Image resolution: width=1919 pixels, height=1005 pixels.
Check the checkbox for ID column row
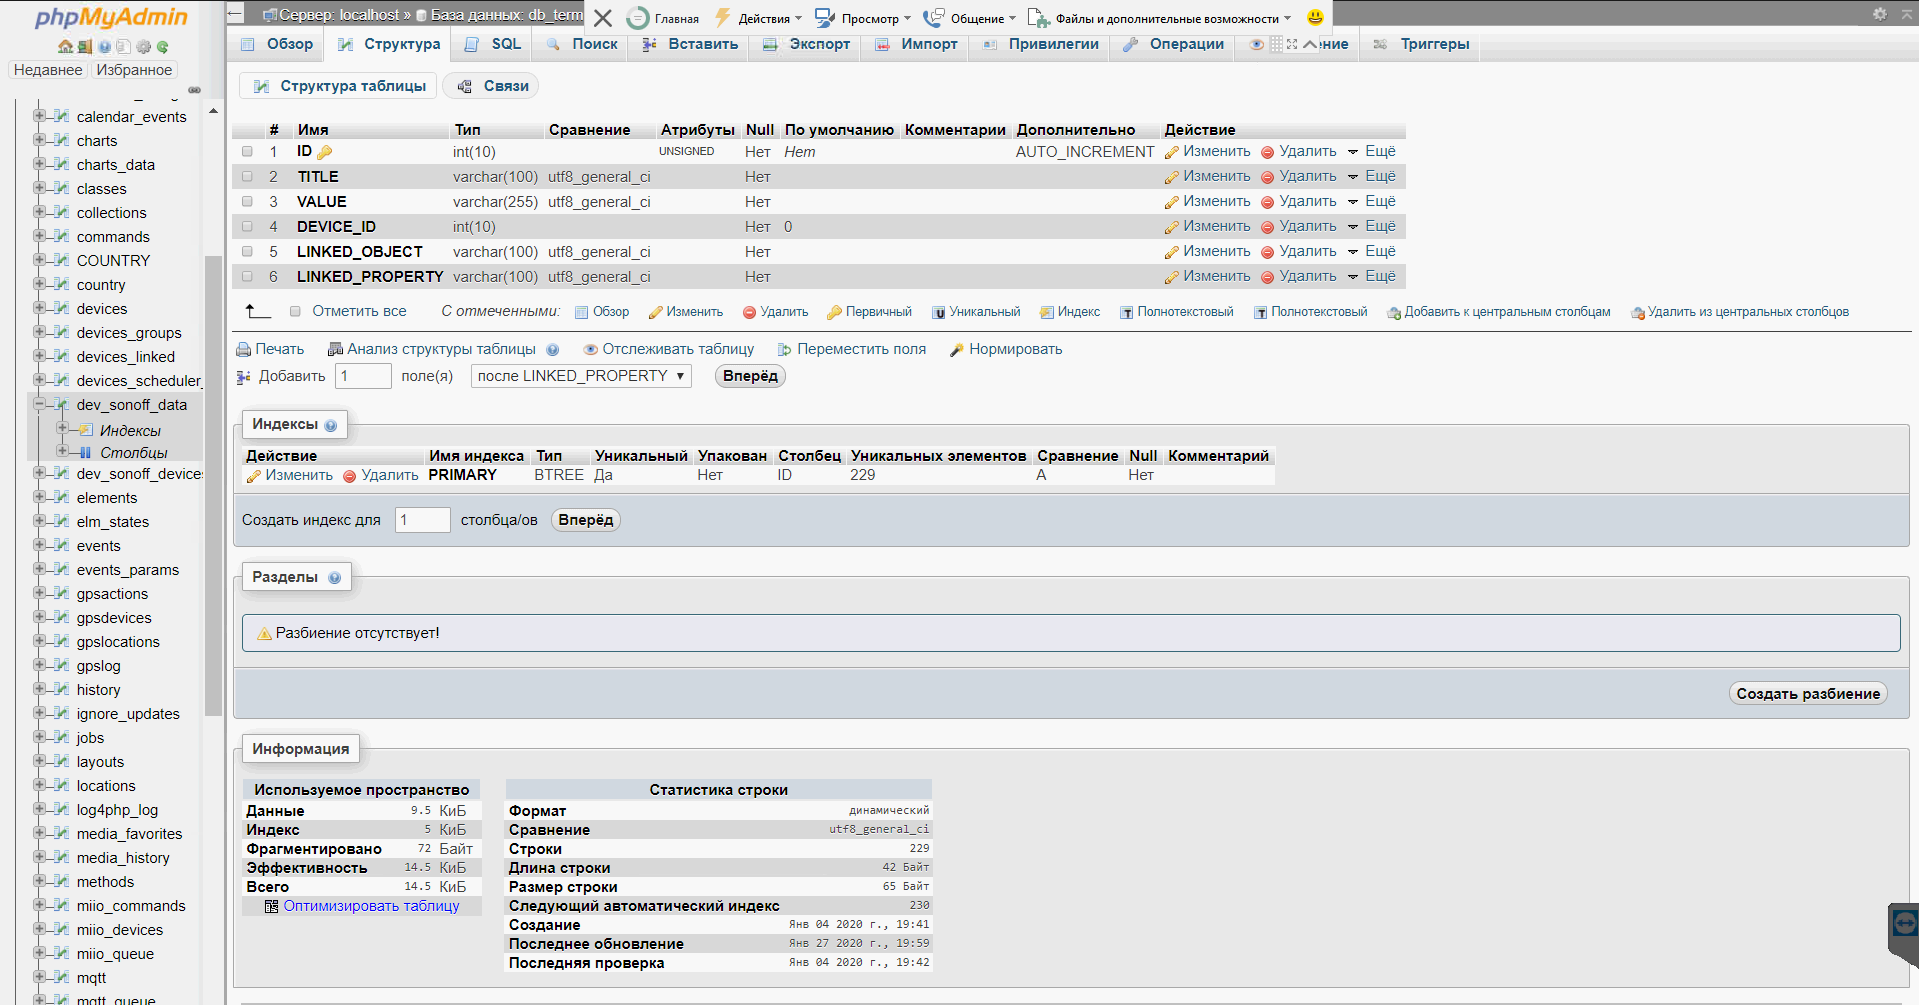pos(247,152)
